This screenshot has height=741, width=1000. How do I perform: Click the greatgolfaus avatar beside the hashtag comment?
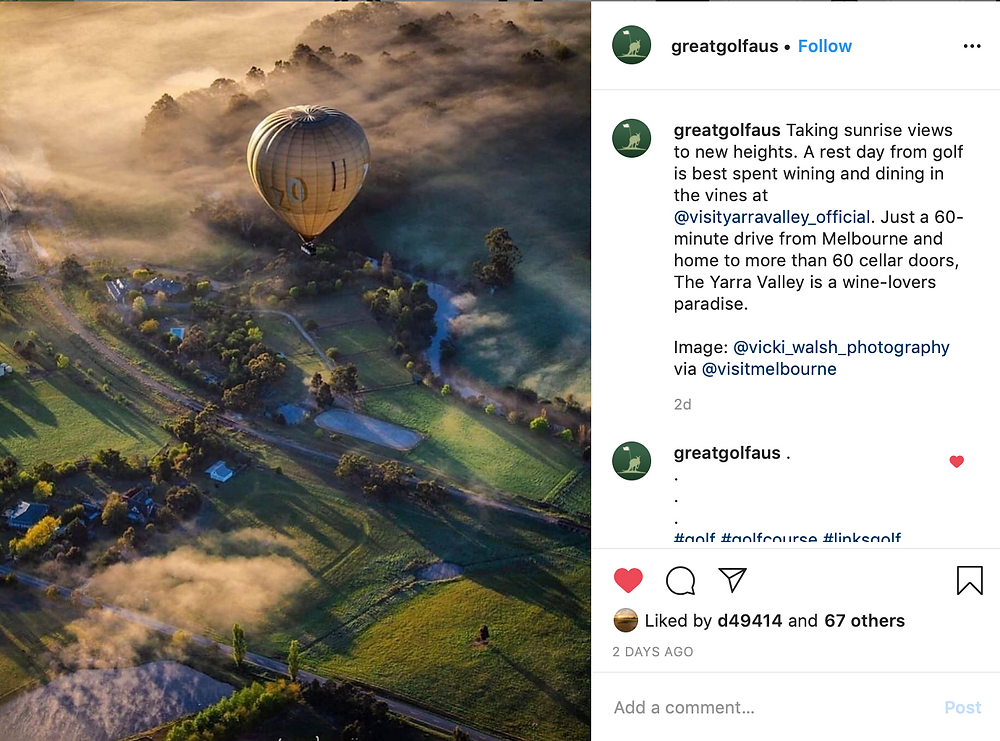pyautogui.click(x=631, y=460)
